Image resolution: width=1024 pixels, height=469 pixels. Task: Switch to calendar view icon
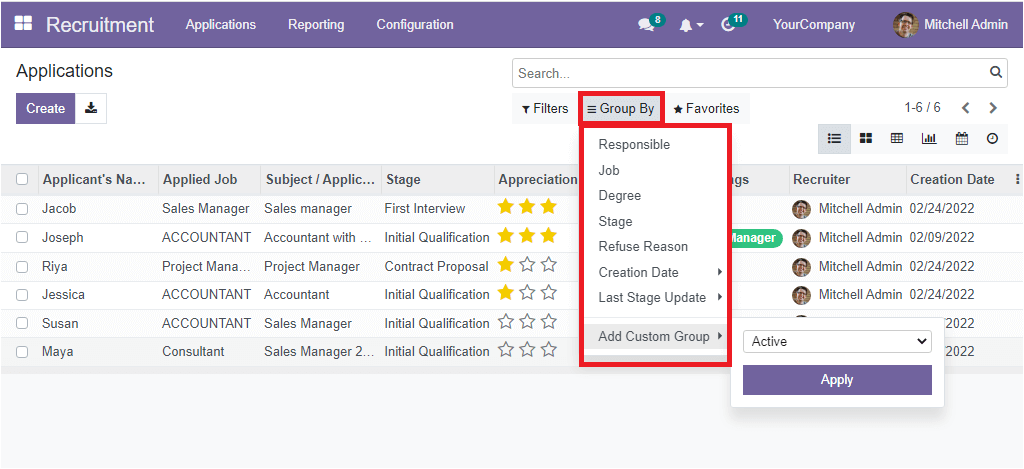tap(961, 139)
